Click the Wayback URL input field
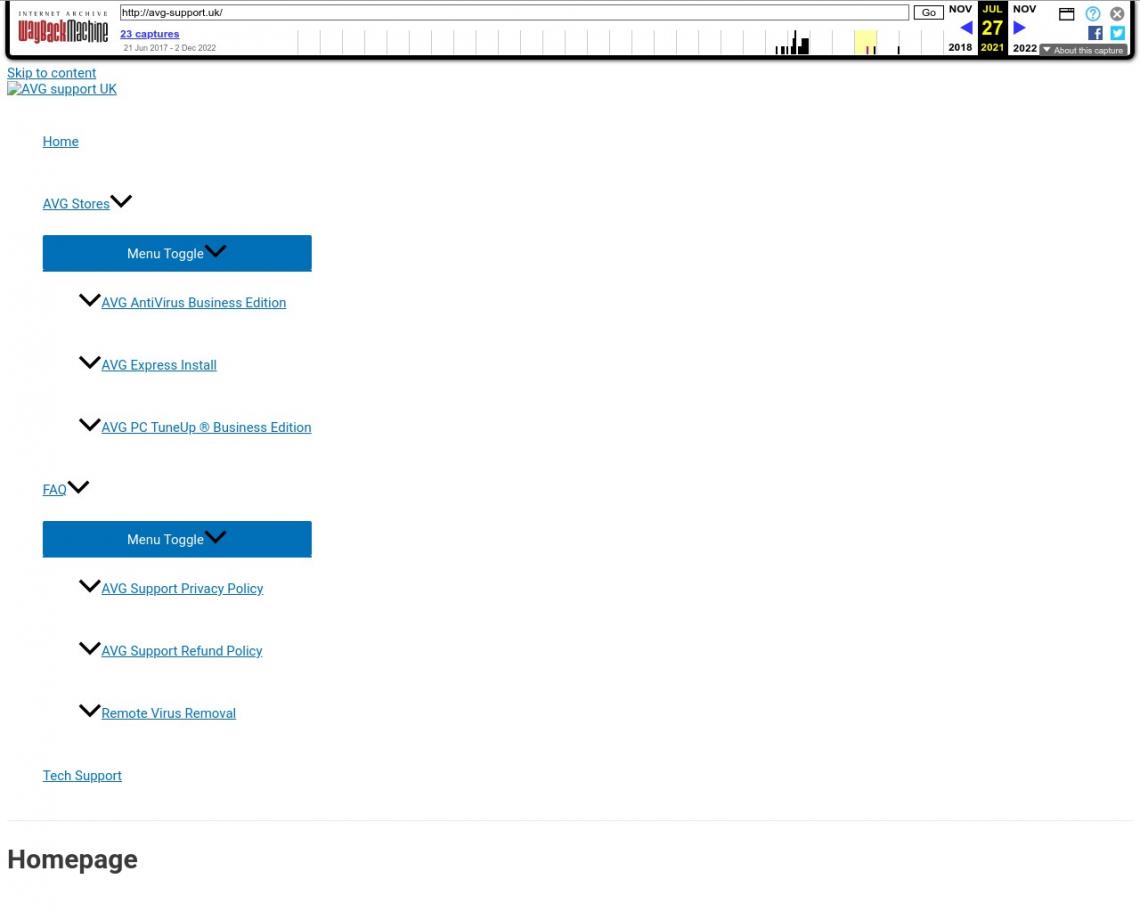This screenshot has width=1140, height=912. click(513, 13)
